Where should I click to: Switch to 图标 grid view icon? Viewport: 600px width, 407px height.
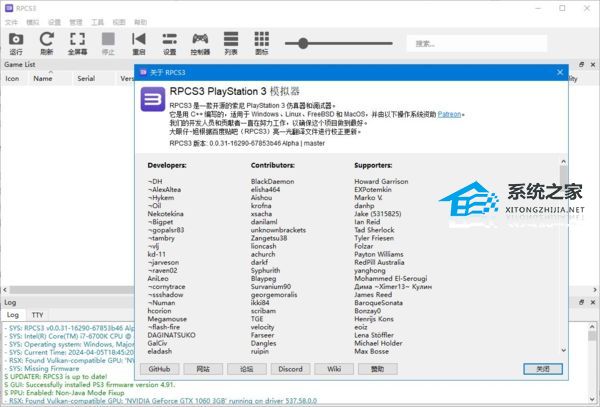point(262,43)
